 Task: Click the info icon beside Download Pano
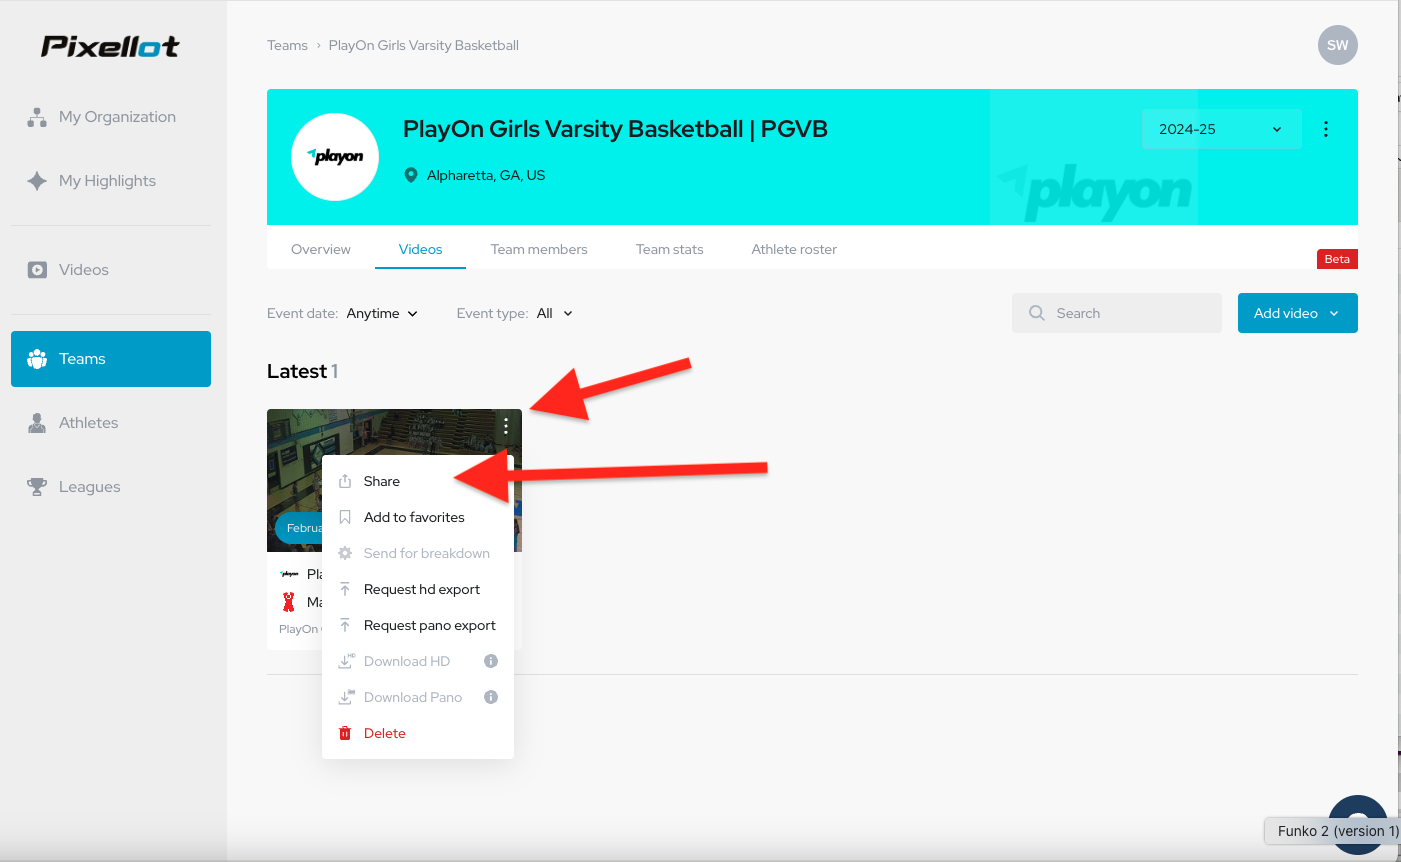click(491, 697)
